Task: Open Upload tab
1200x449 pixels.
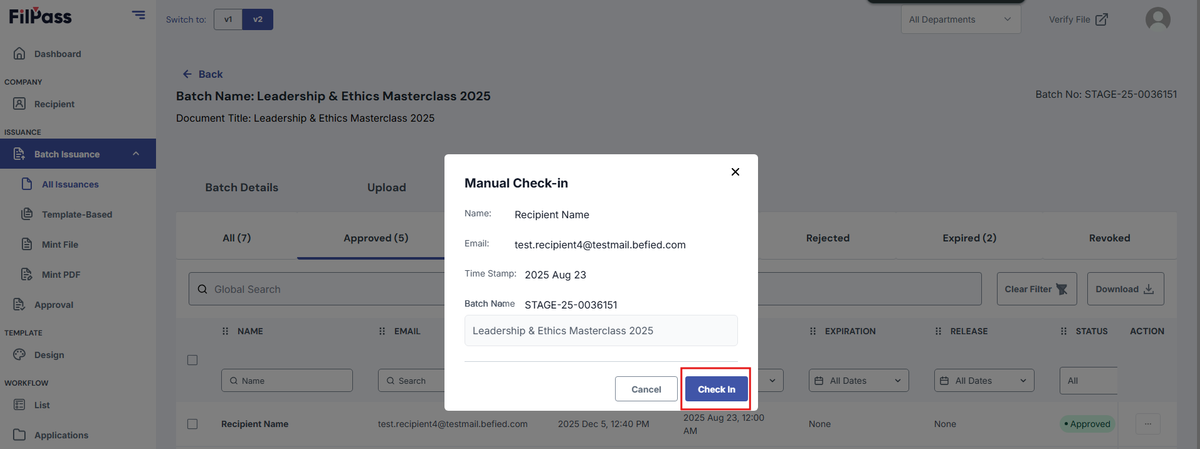Action: coord(386,187)
